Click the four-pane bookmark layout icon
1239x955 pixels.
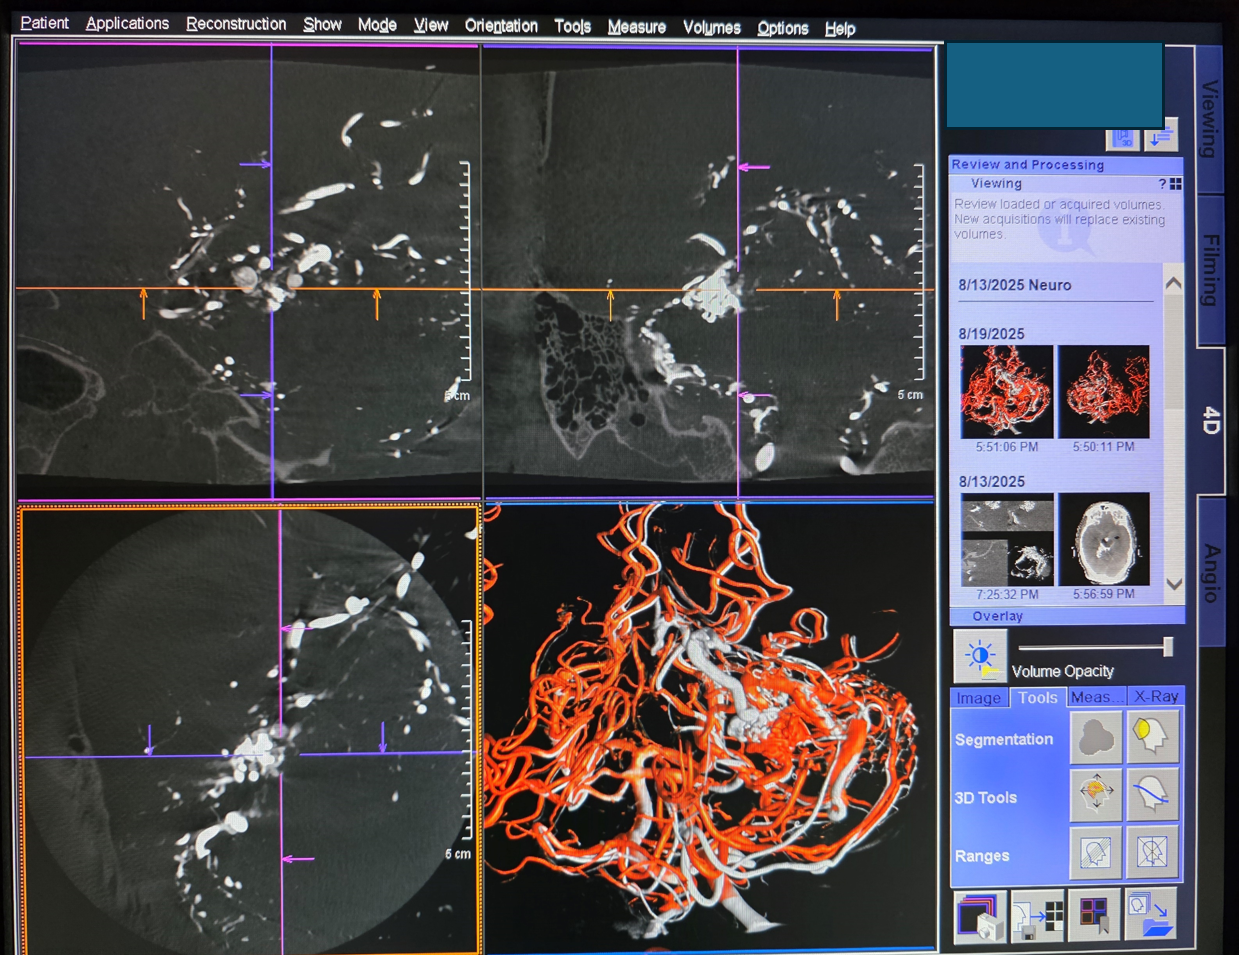pos(1094,917)
